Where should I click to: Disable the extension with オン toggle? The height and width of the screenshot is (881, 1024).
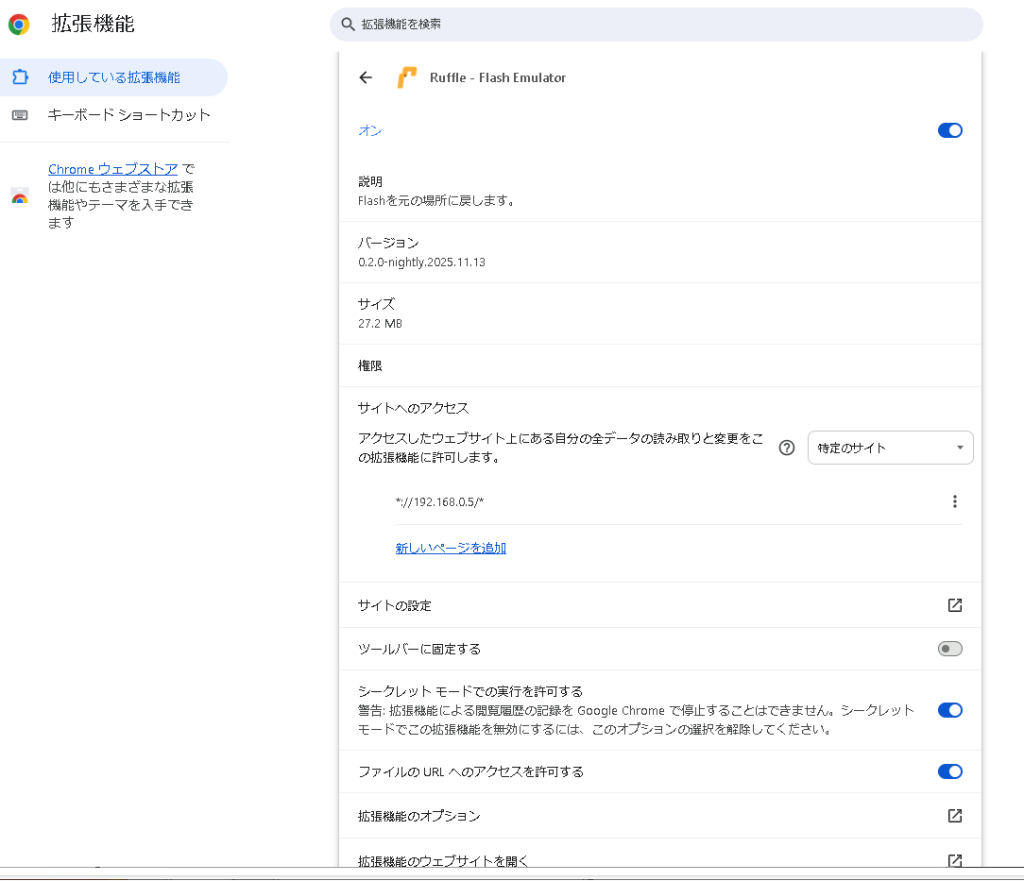tap(949, 130)
